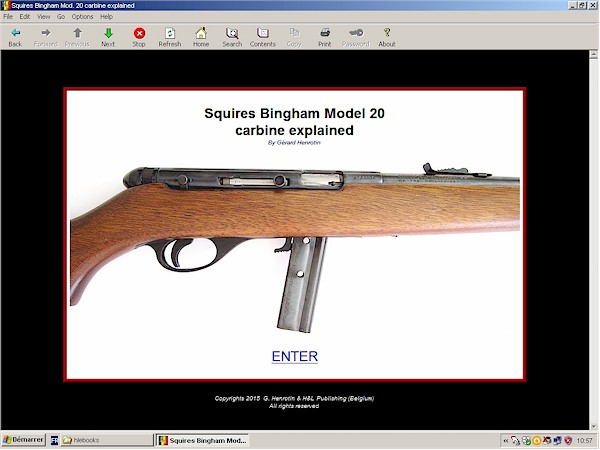Click the scrollbar down arrow
600x450 pixels.
click(593, 426)
